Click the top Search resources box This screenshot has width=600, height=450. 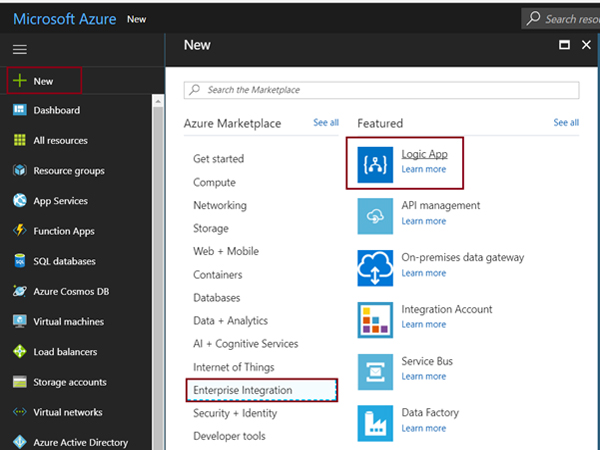[565, 18]
